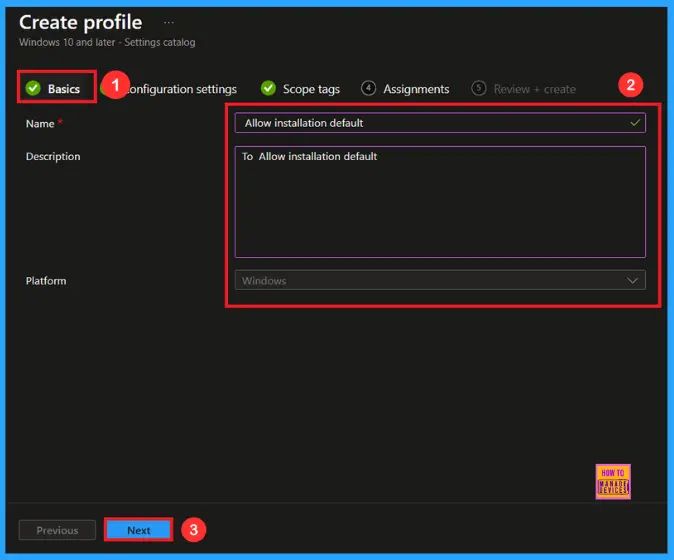Focus the Name input field
The image size is (674, 560).
pyautogui.click(x=440, y=123)
